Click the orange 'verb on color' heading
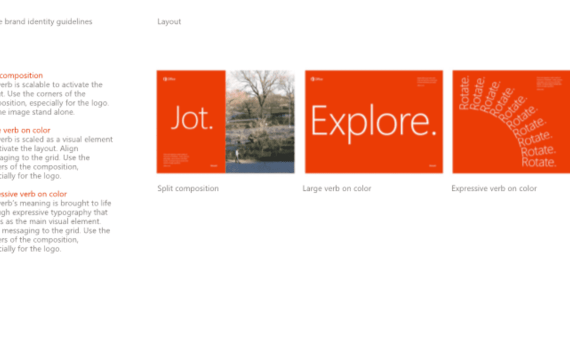 click(27, 130)
